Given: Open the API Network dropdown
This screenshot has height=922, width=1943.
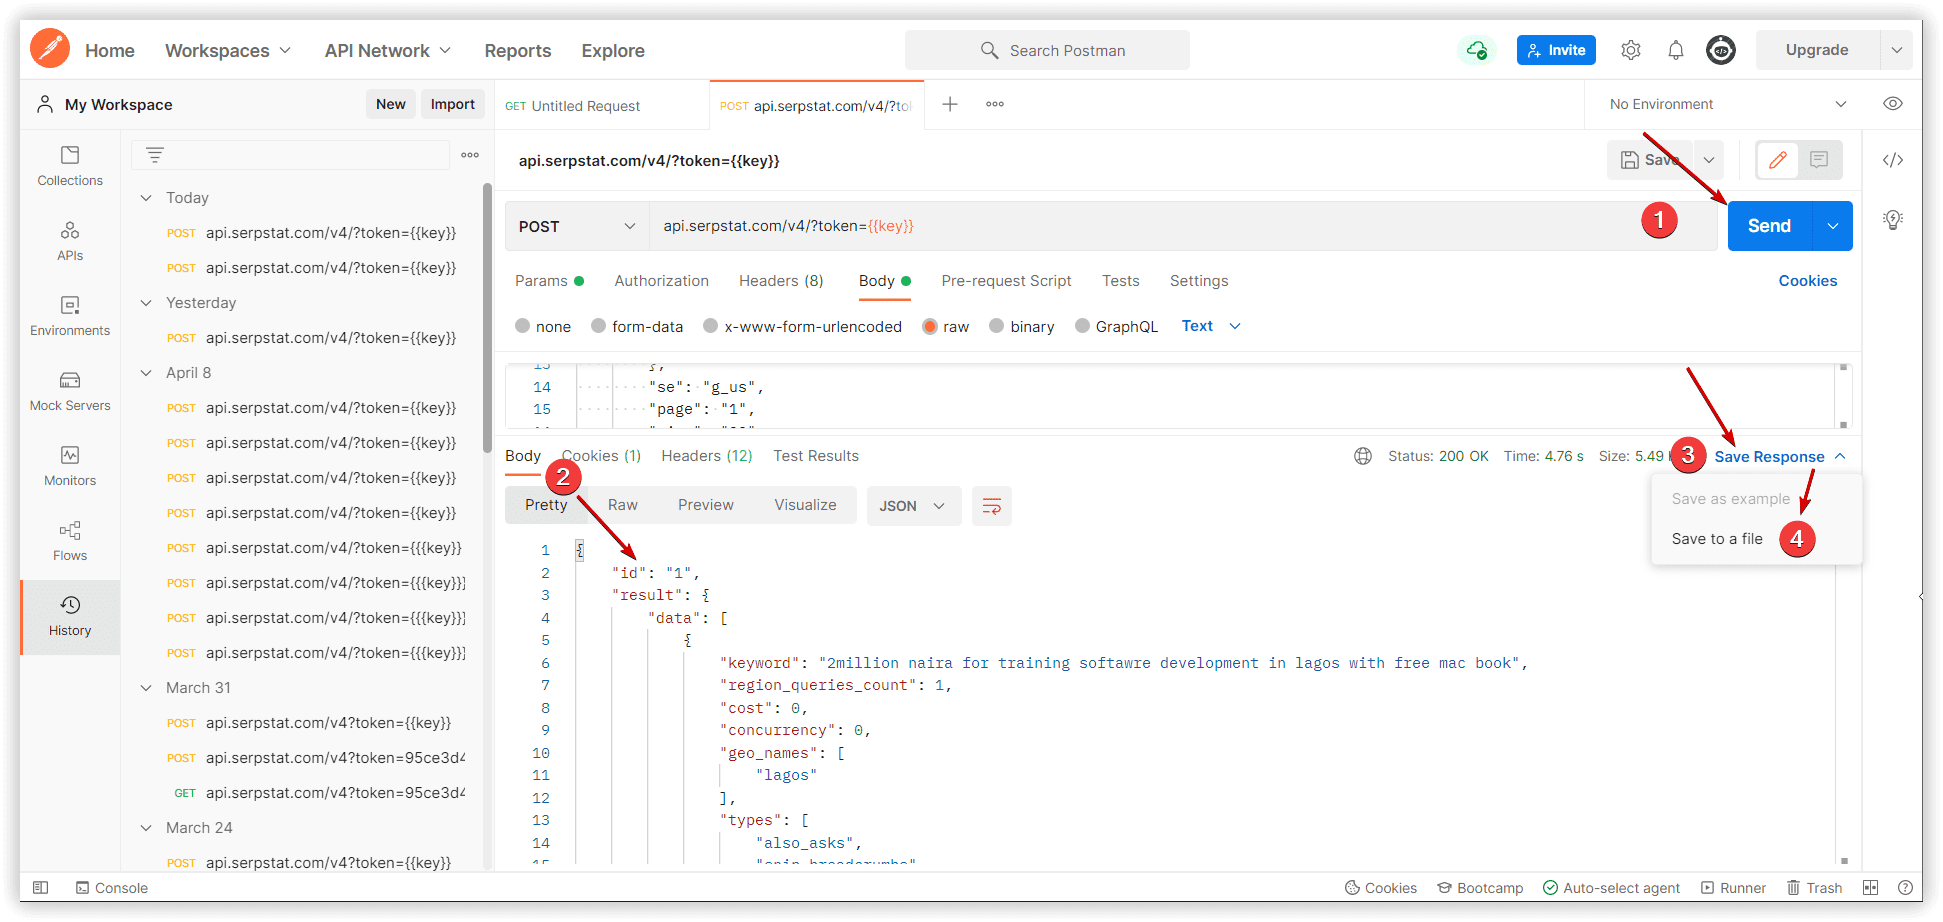Looking at the screenshot, I should click(x=388, y=50).
